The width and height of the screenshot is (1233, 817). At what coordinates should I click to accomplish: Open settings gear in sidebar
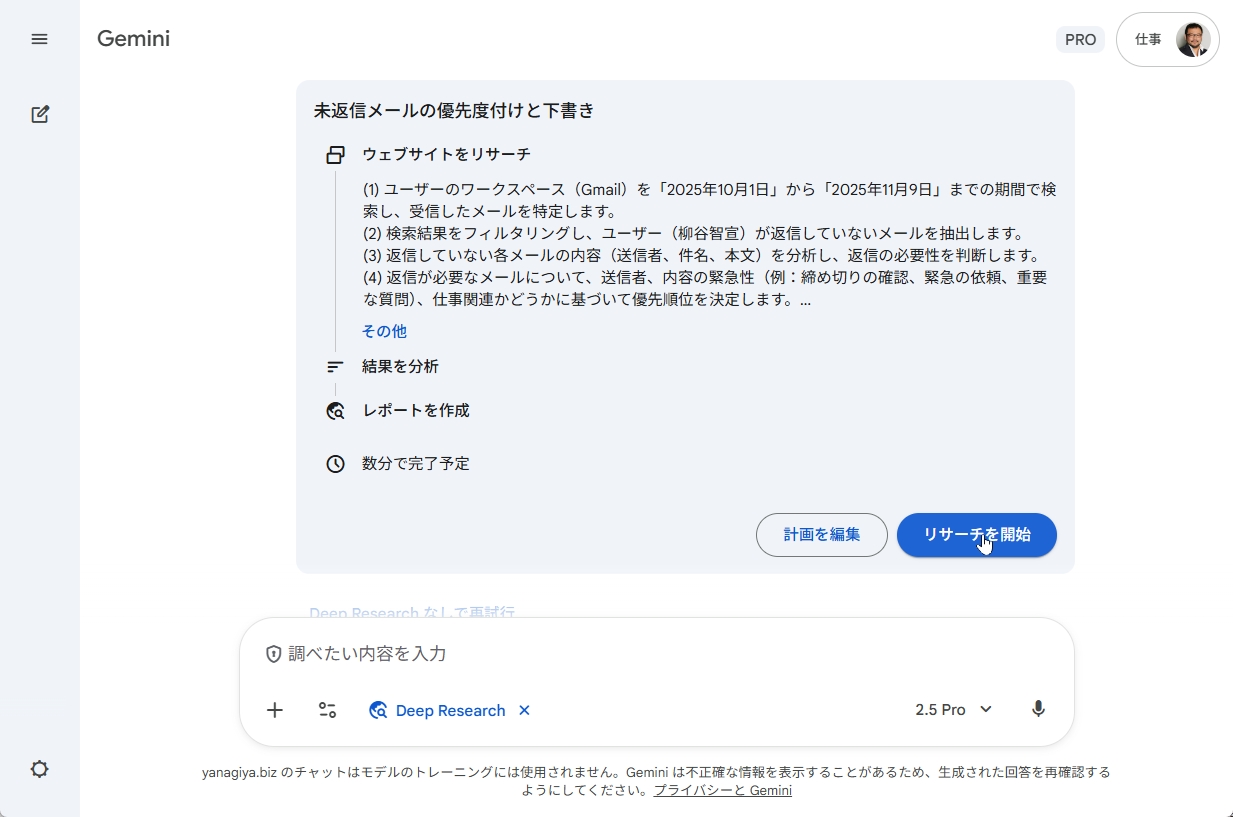point(39,769)
